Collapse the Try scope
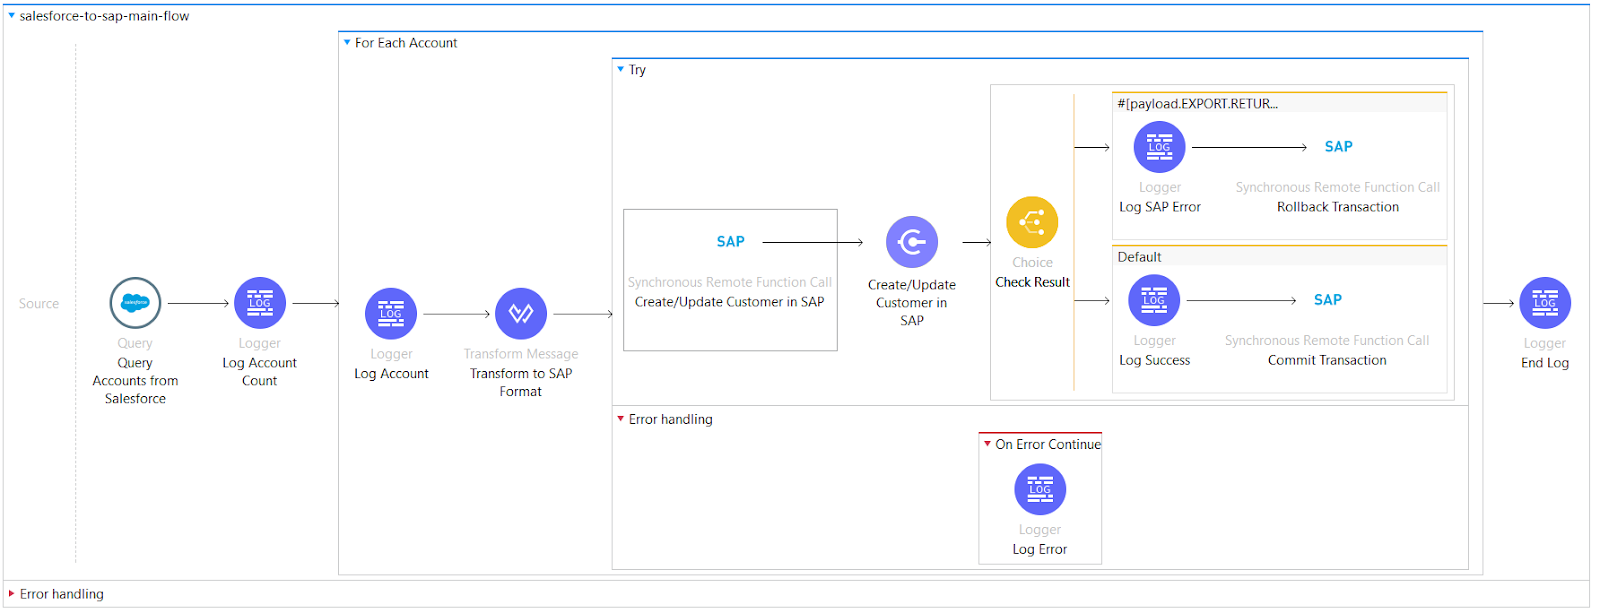1600x613 pixels. click(x=620, y=70)
